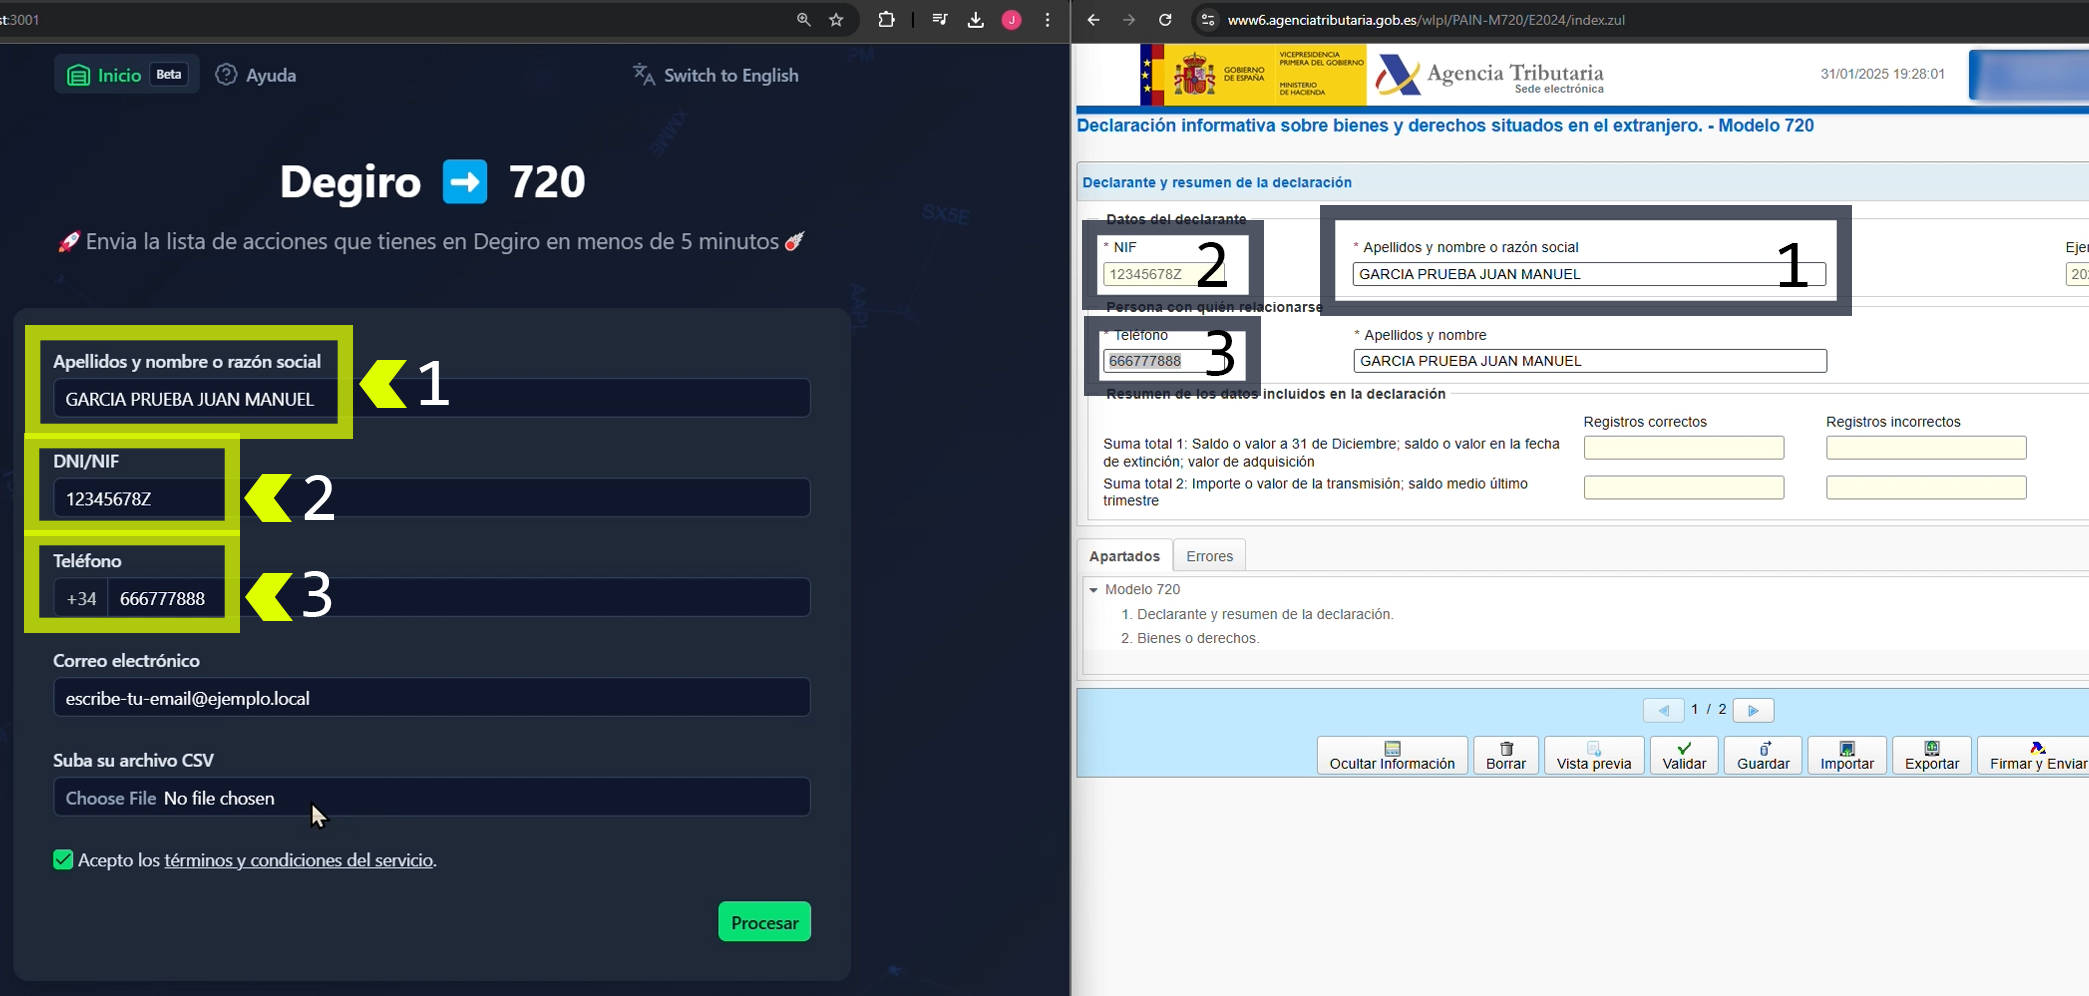This screenshot has width=2089, height=996.
Task: Uncheck the terms acceptance checkbox
Action: pos(63,860)
